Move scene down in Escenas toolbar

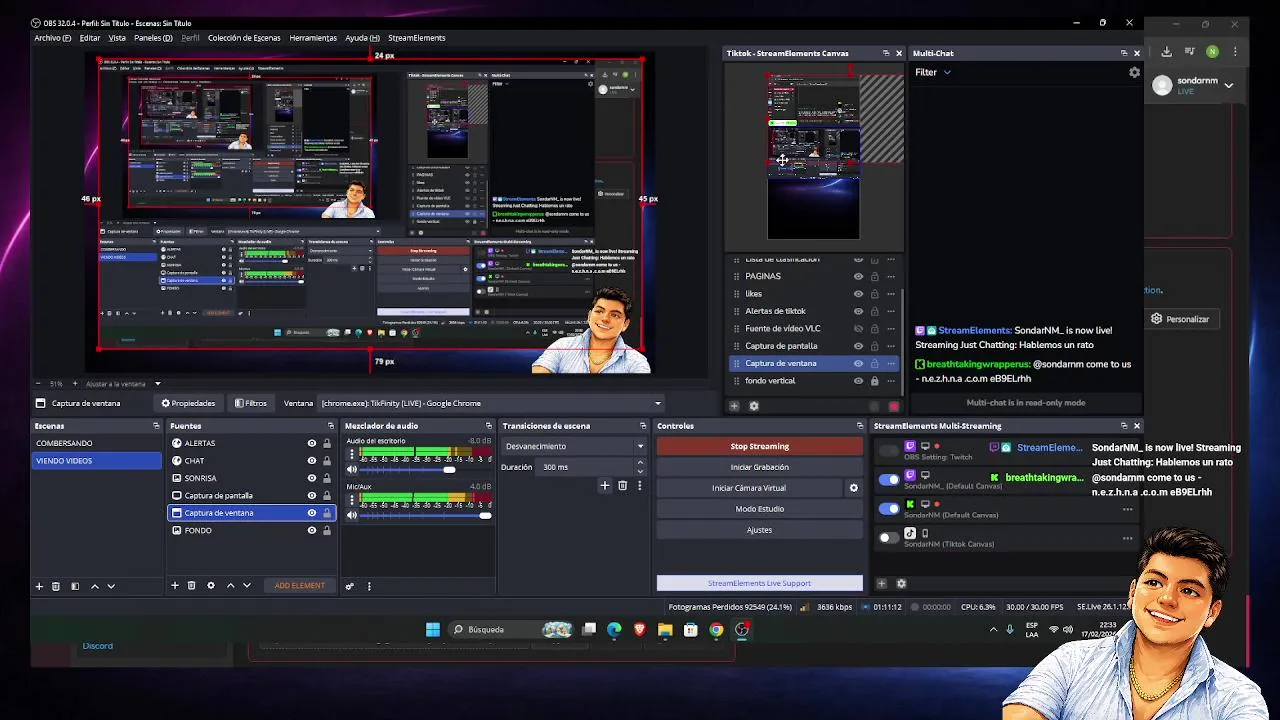[111, 586]
